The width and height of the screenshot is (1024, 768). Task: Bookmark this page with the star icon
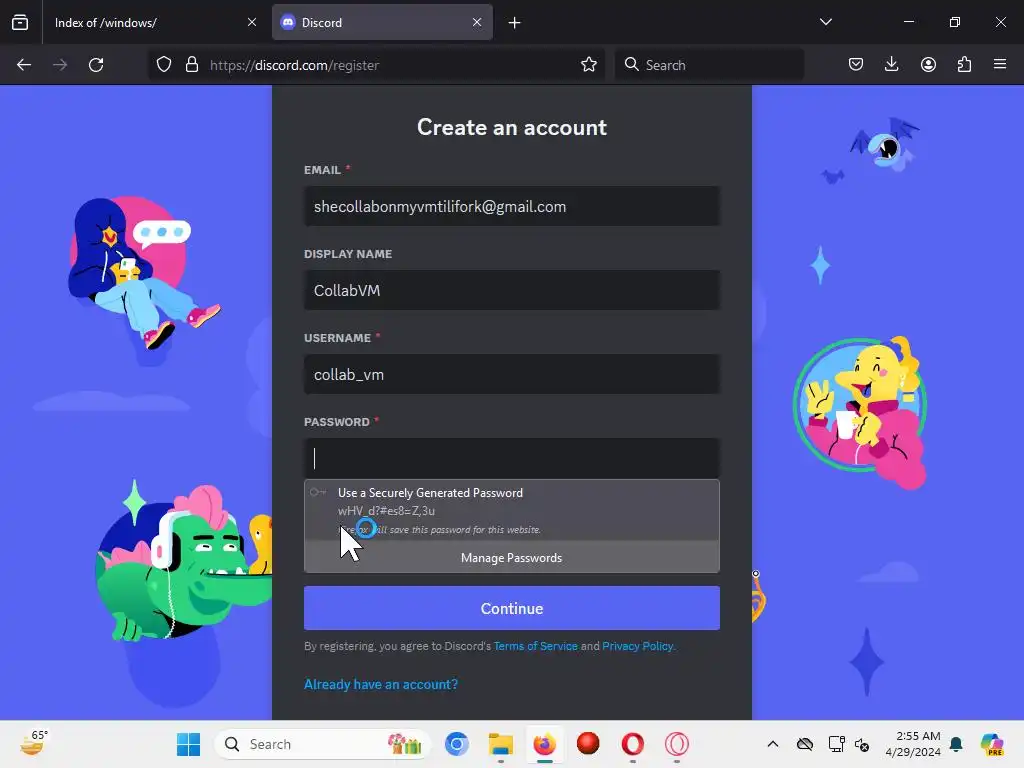click(x=589, y=65)
